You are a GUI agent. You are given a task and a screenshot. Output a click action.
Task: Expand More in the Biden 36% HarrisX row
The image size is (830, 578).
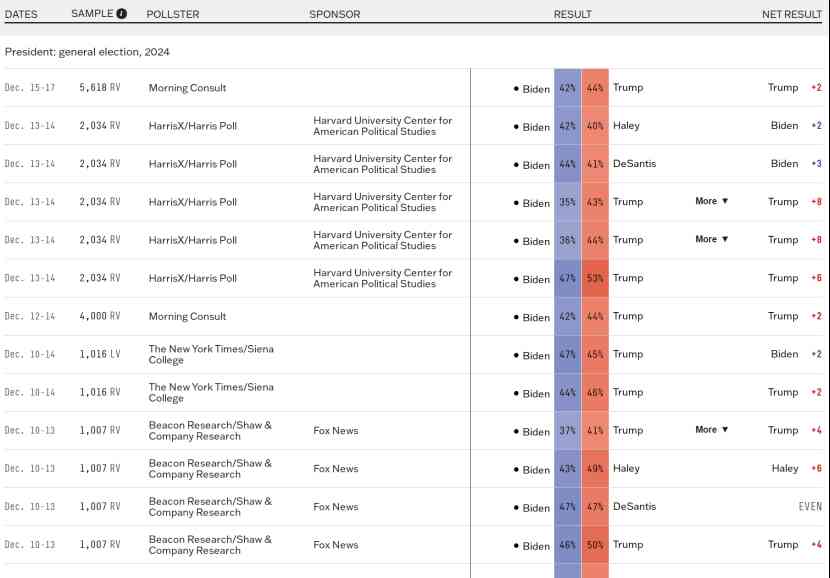pos(711,239)
